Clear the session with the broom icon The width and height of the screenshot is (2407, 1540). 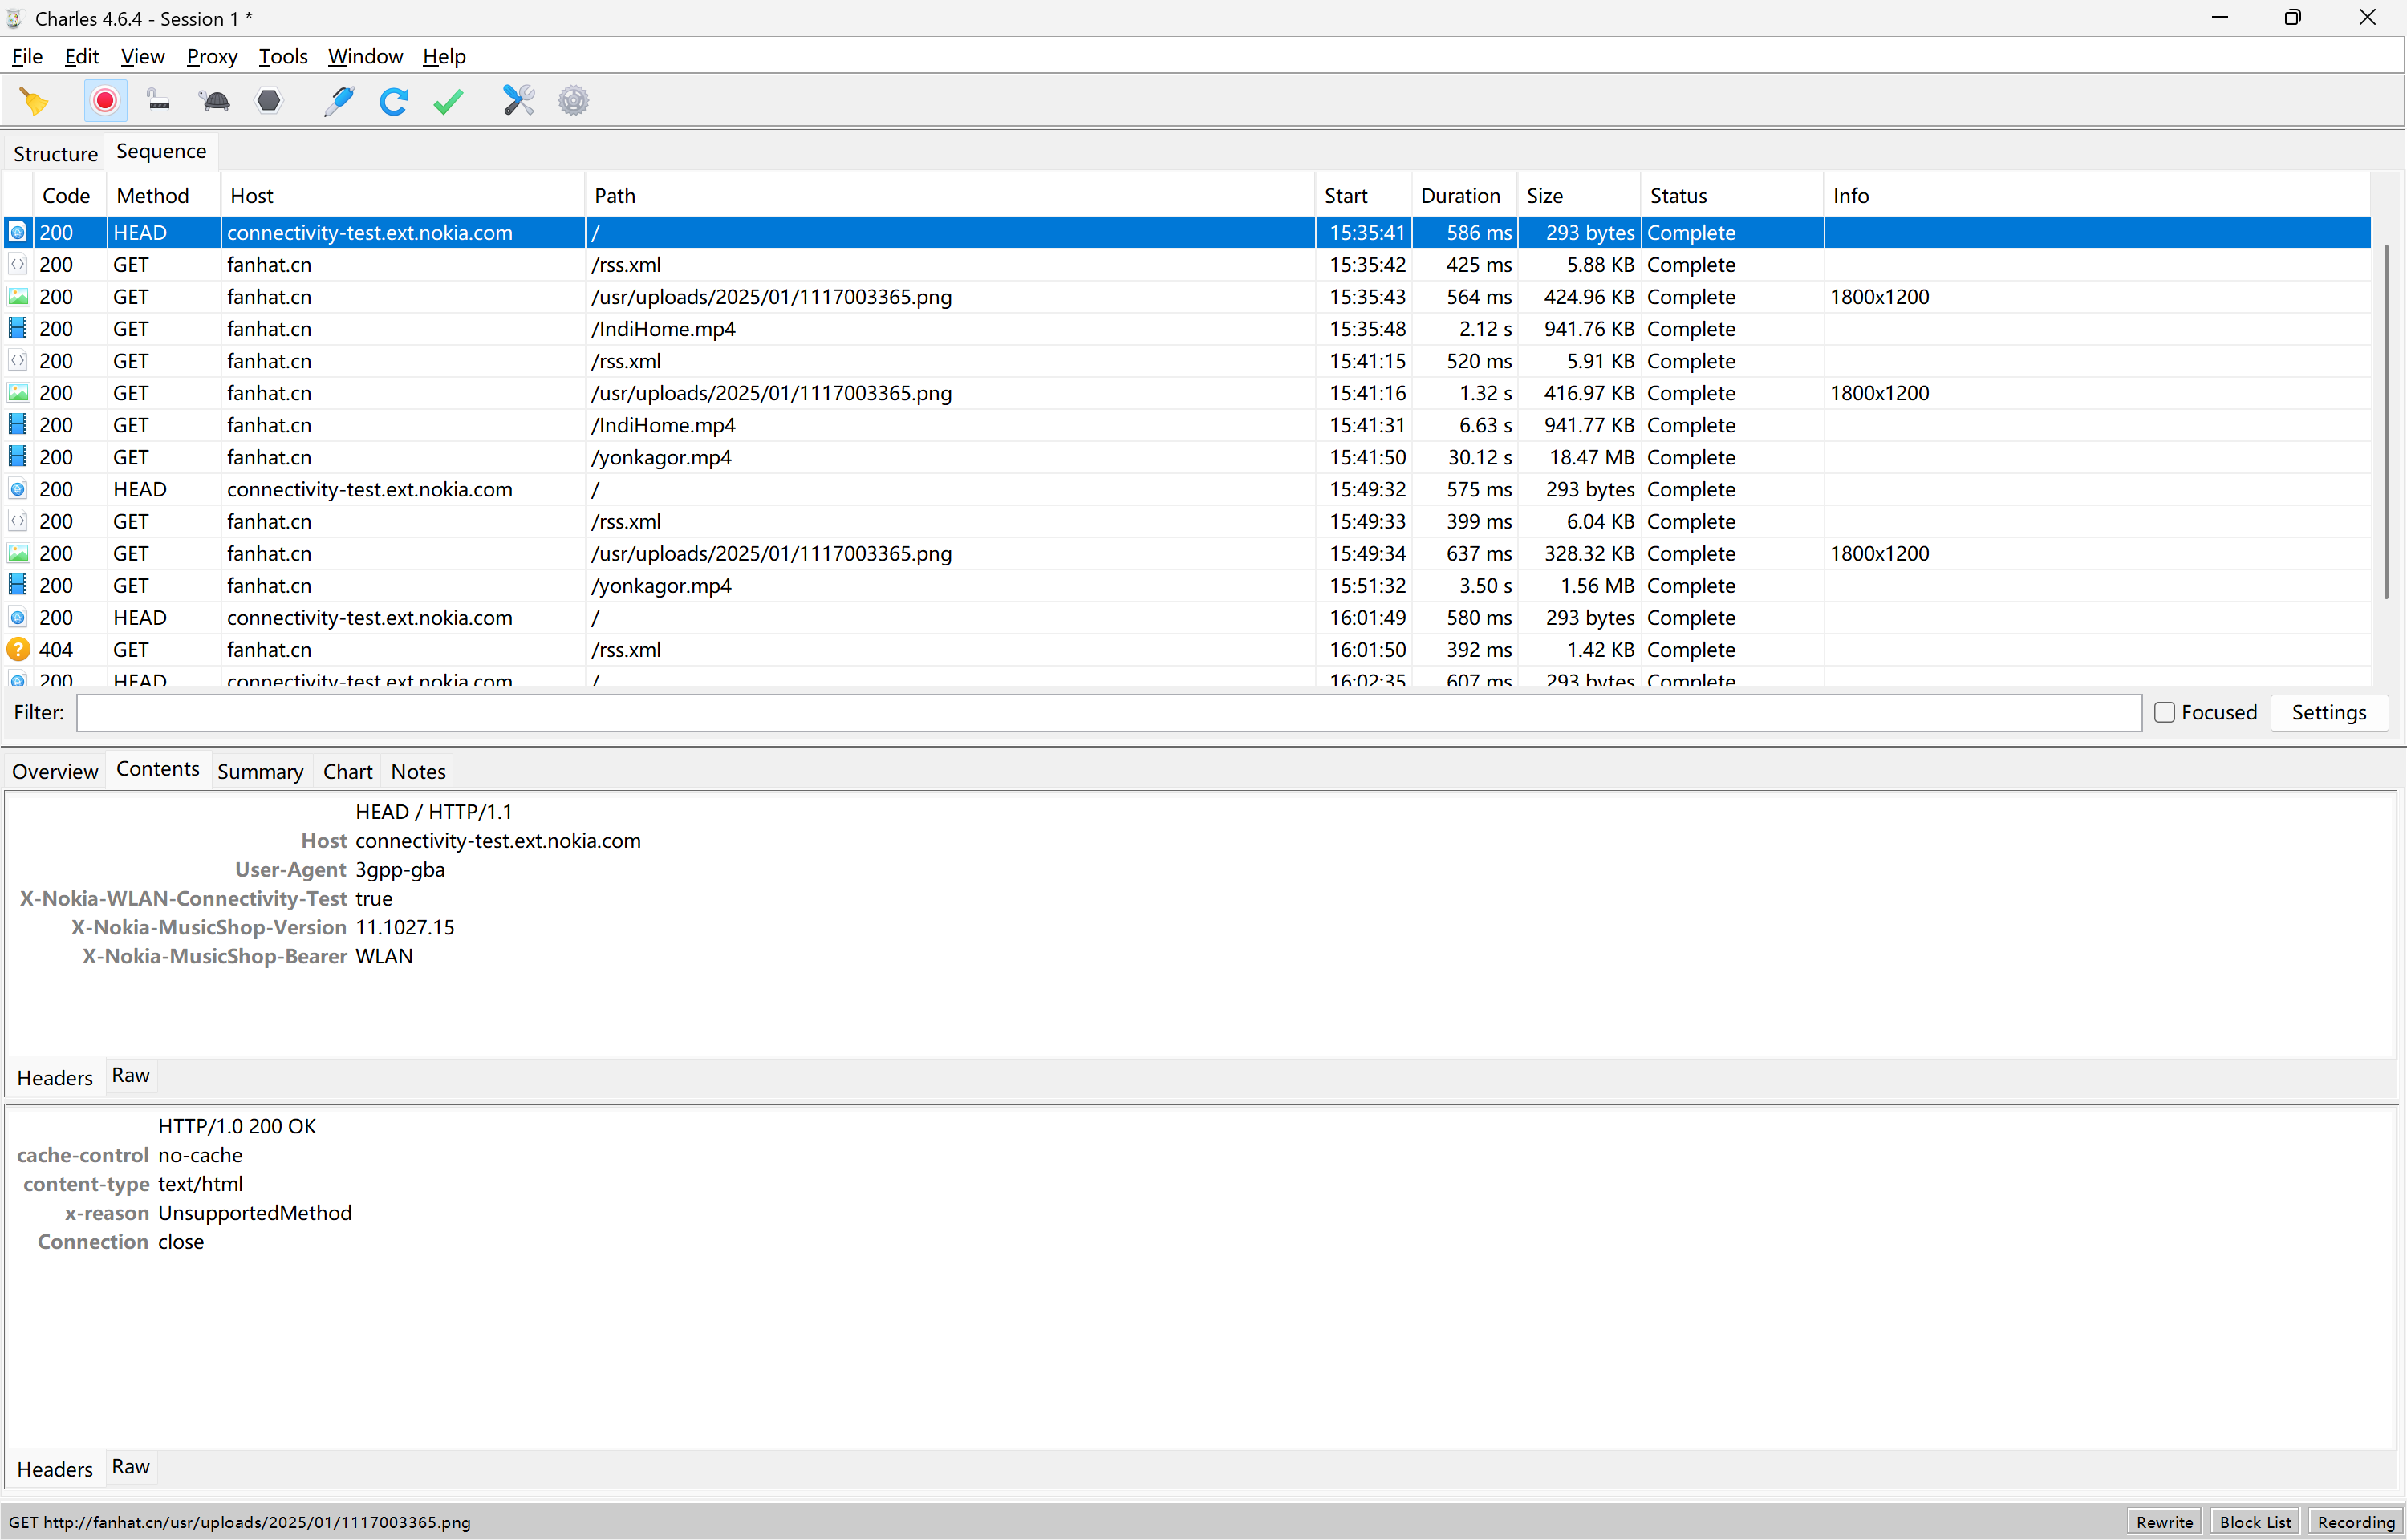pyautogui.click(x=34, y=101)
